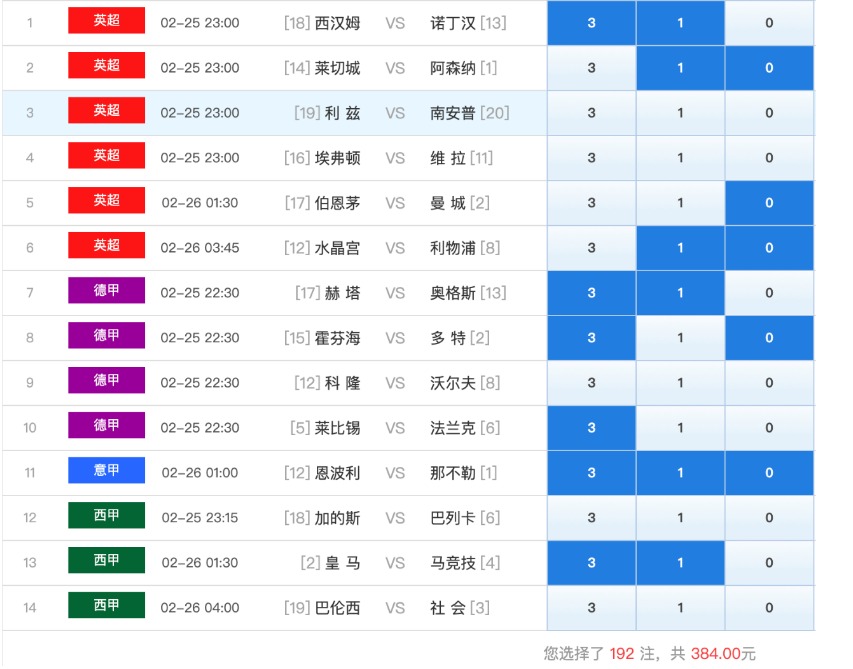Deselect result 0 for 莱切城 vs 阿森纳

pyautogui.click(x=769, y=68)
